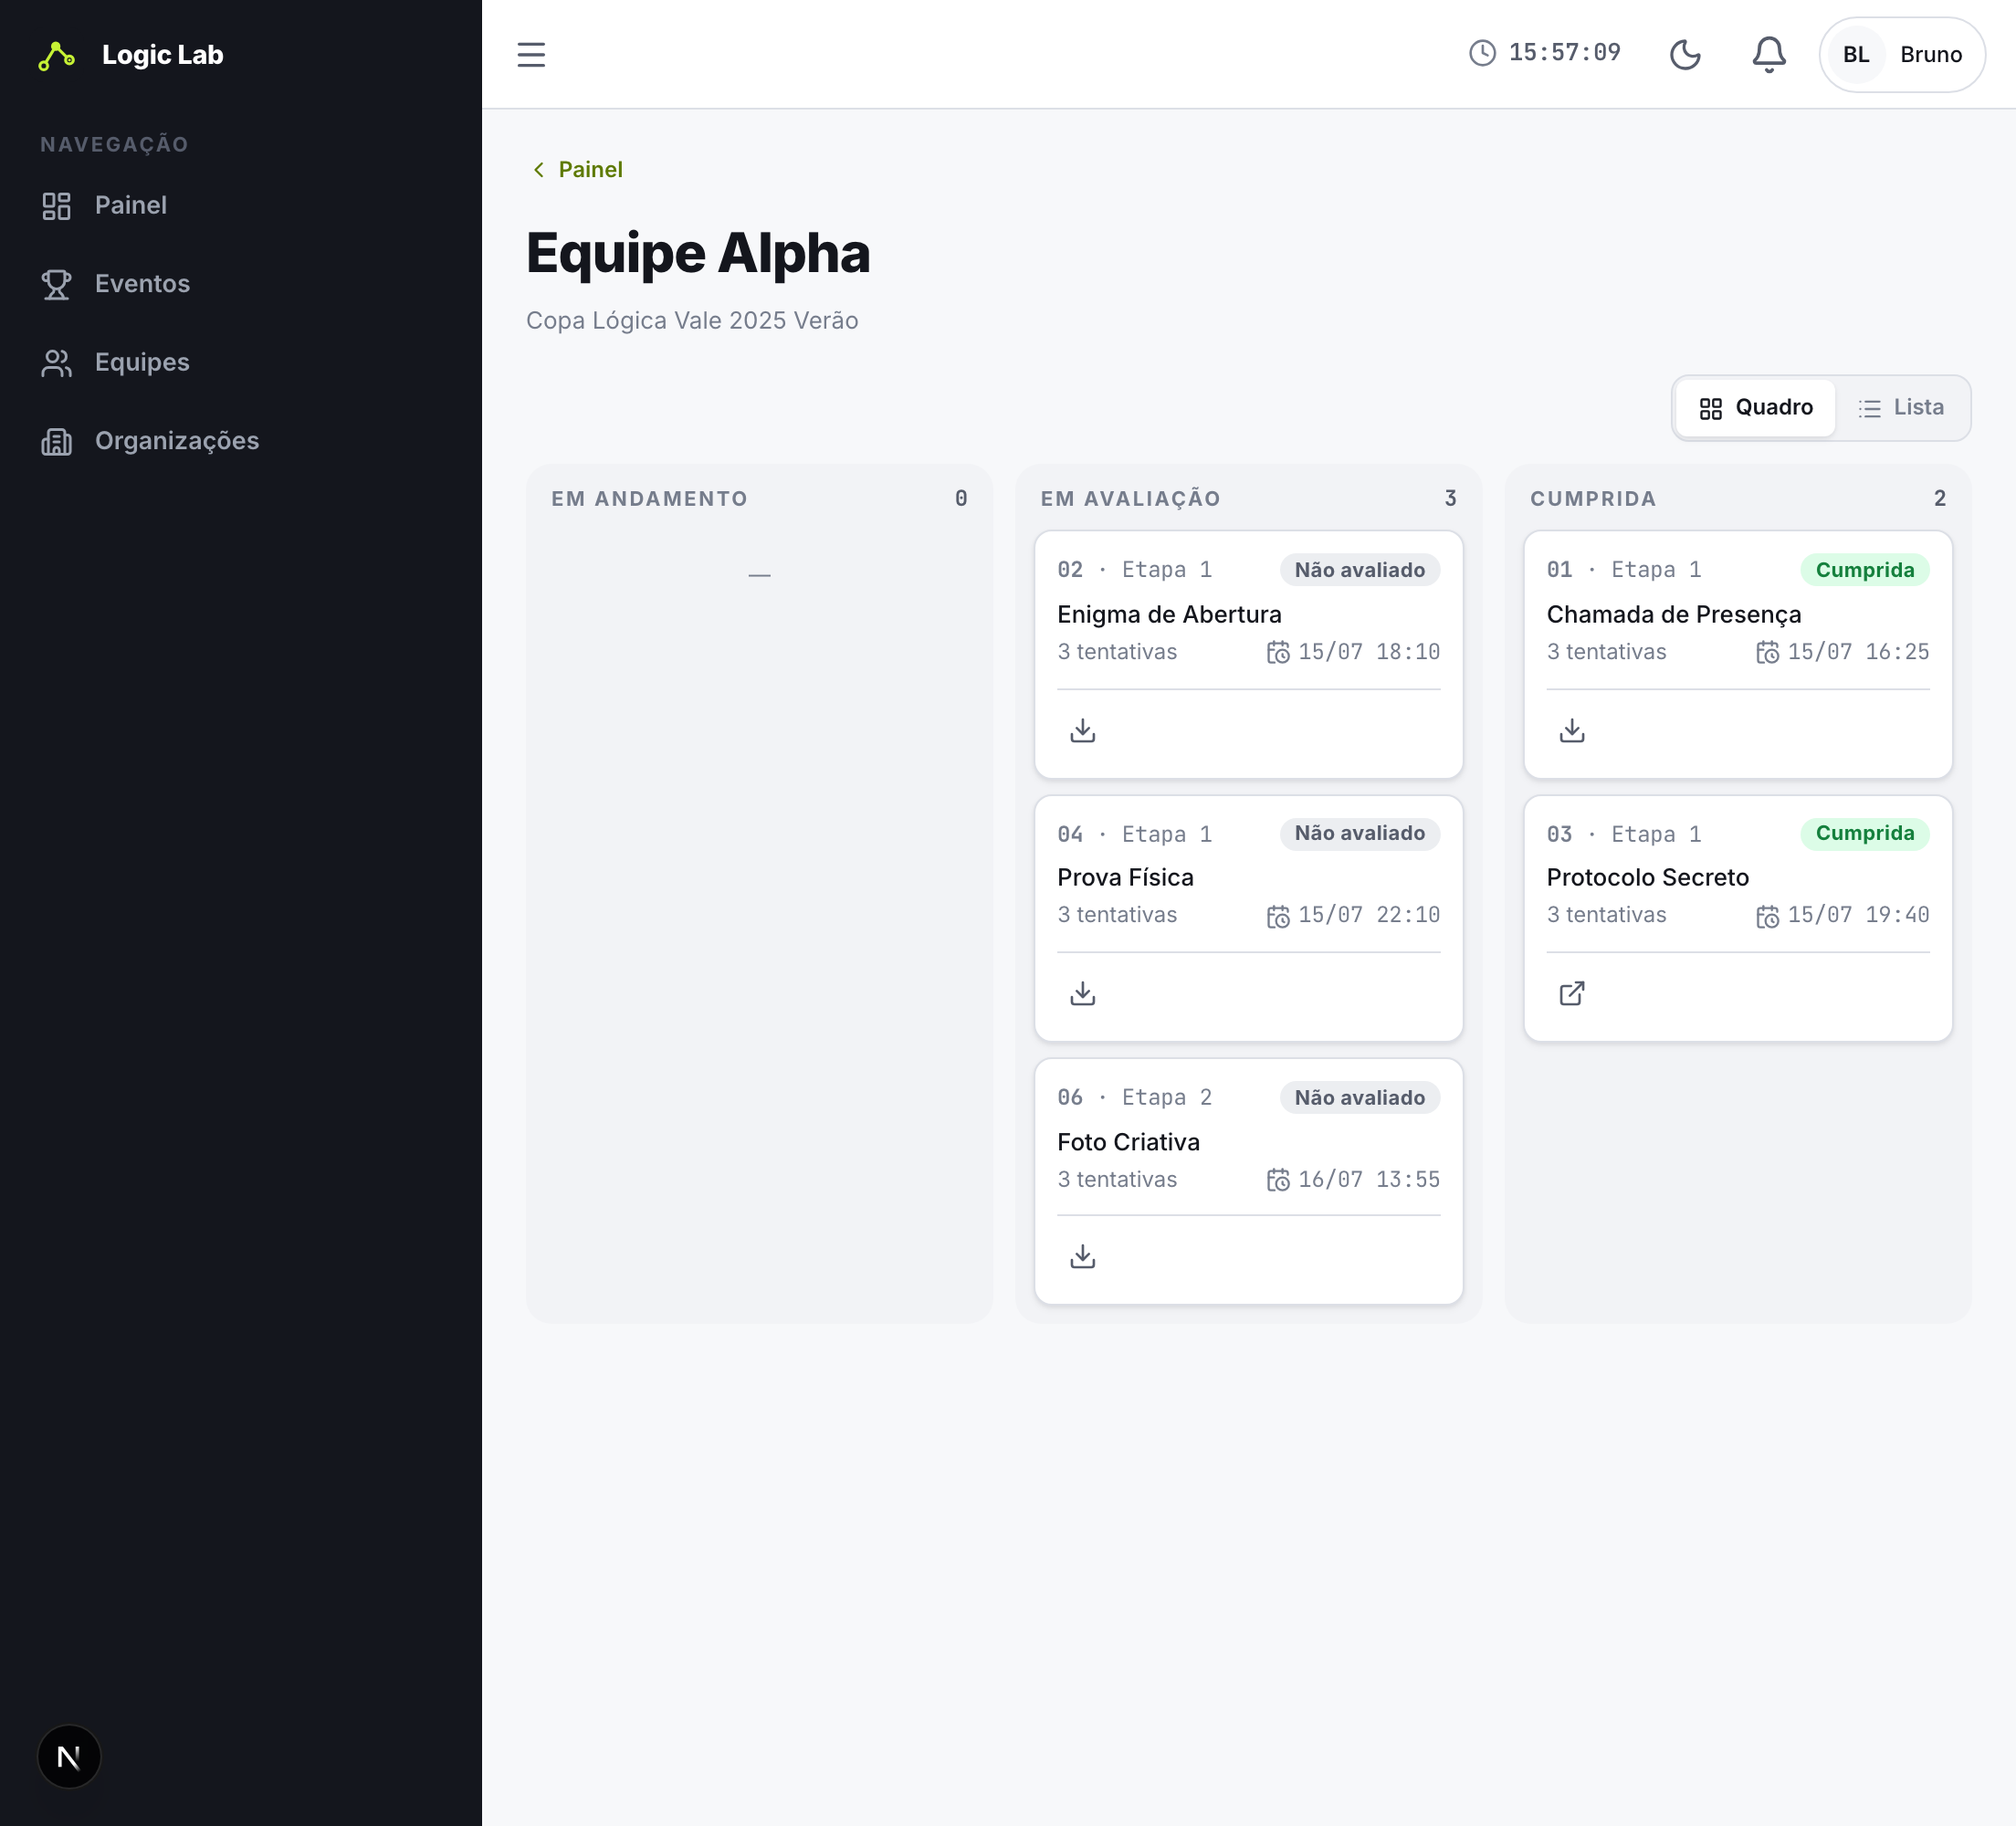Open the Foto Criativa card title
Viewport: 2016px width, 1826px height.
[x=1128, y=1142]
